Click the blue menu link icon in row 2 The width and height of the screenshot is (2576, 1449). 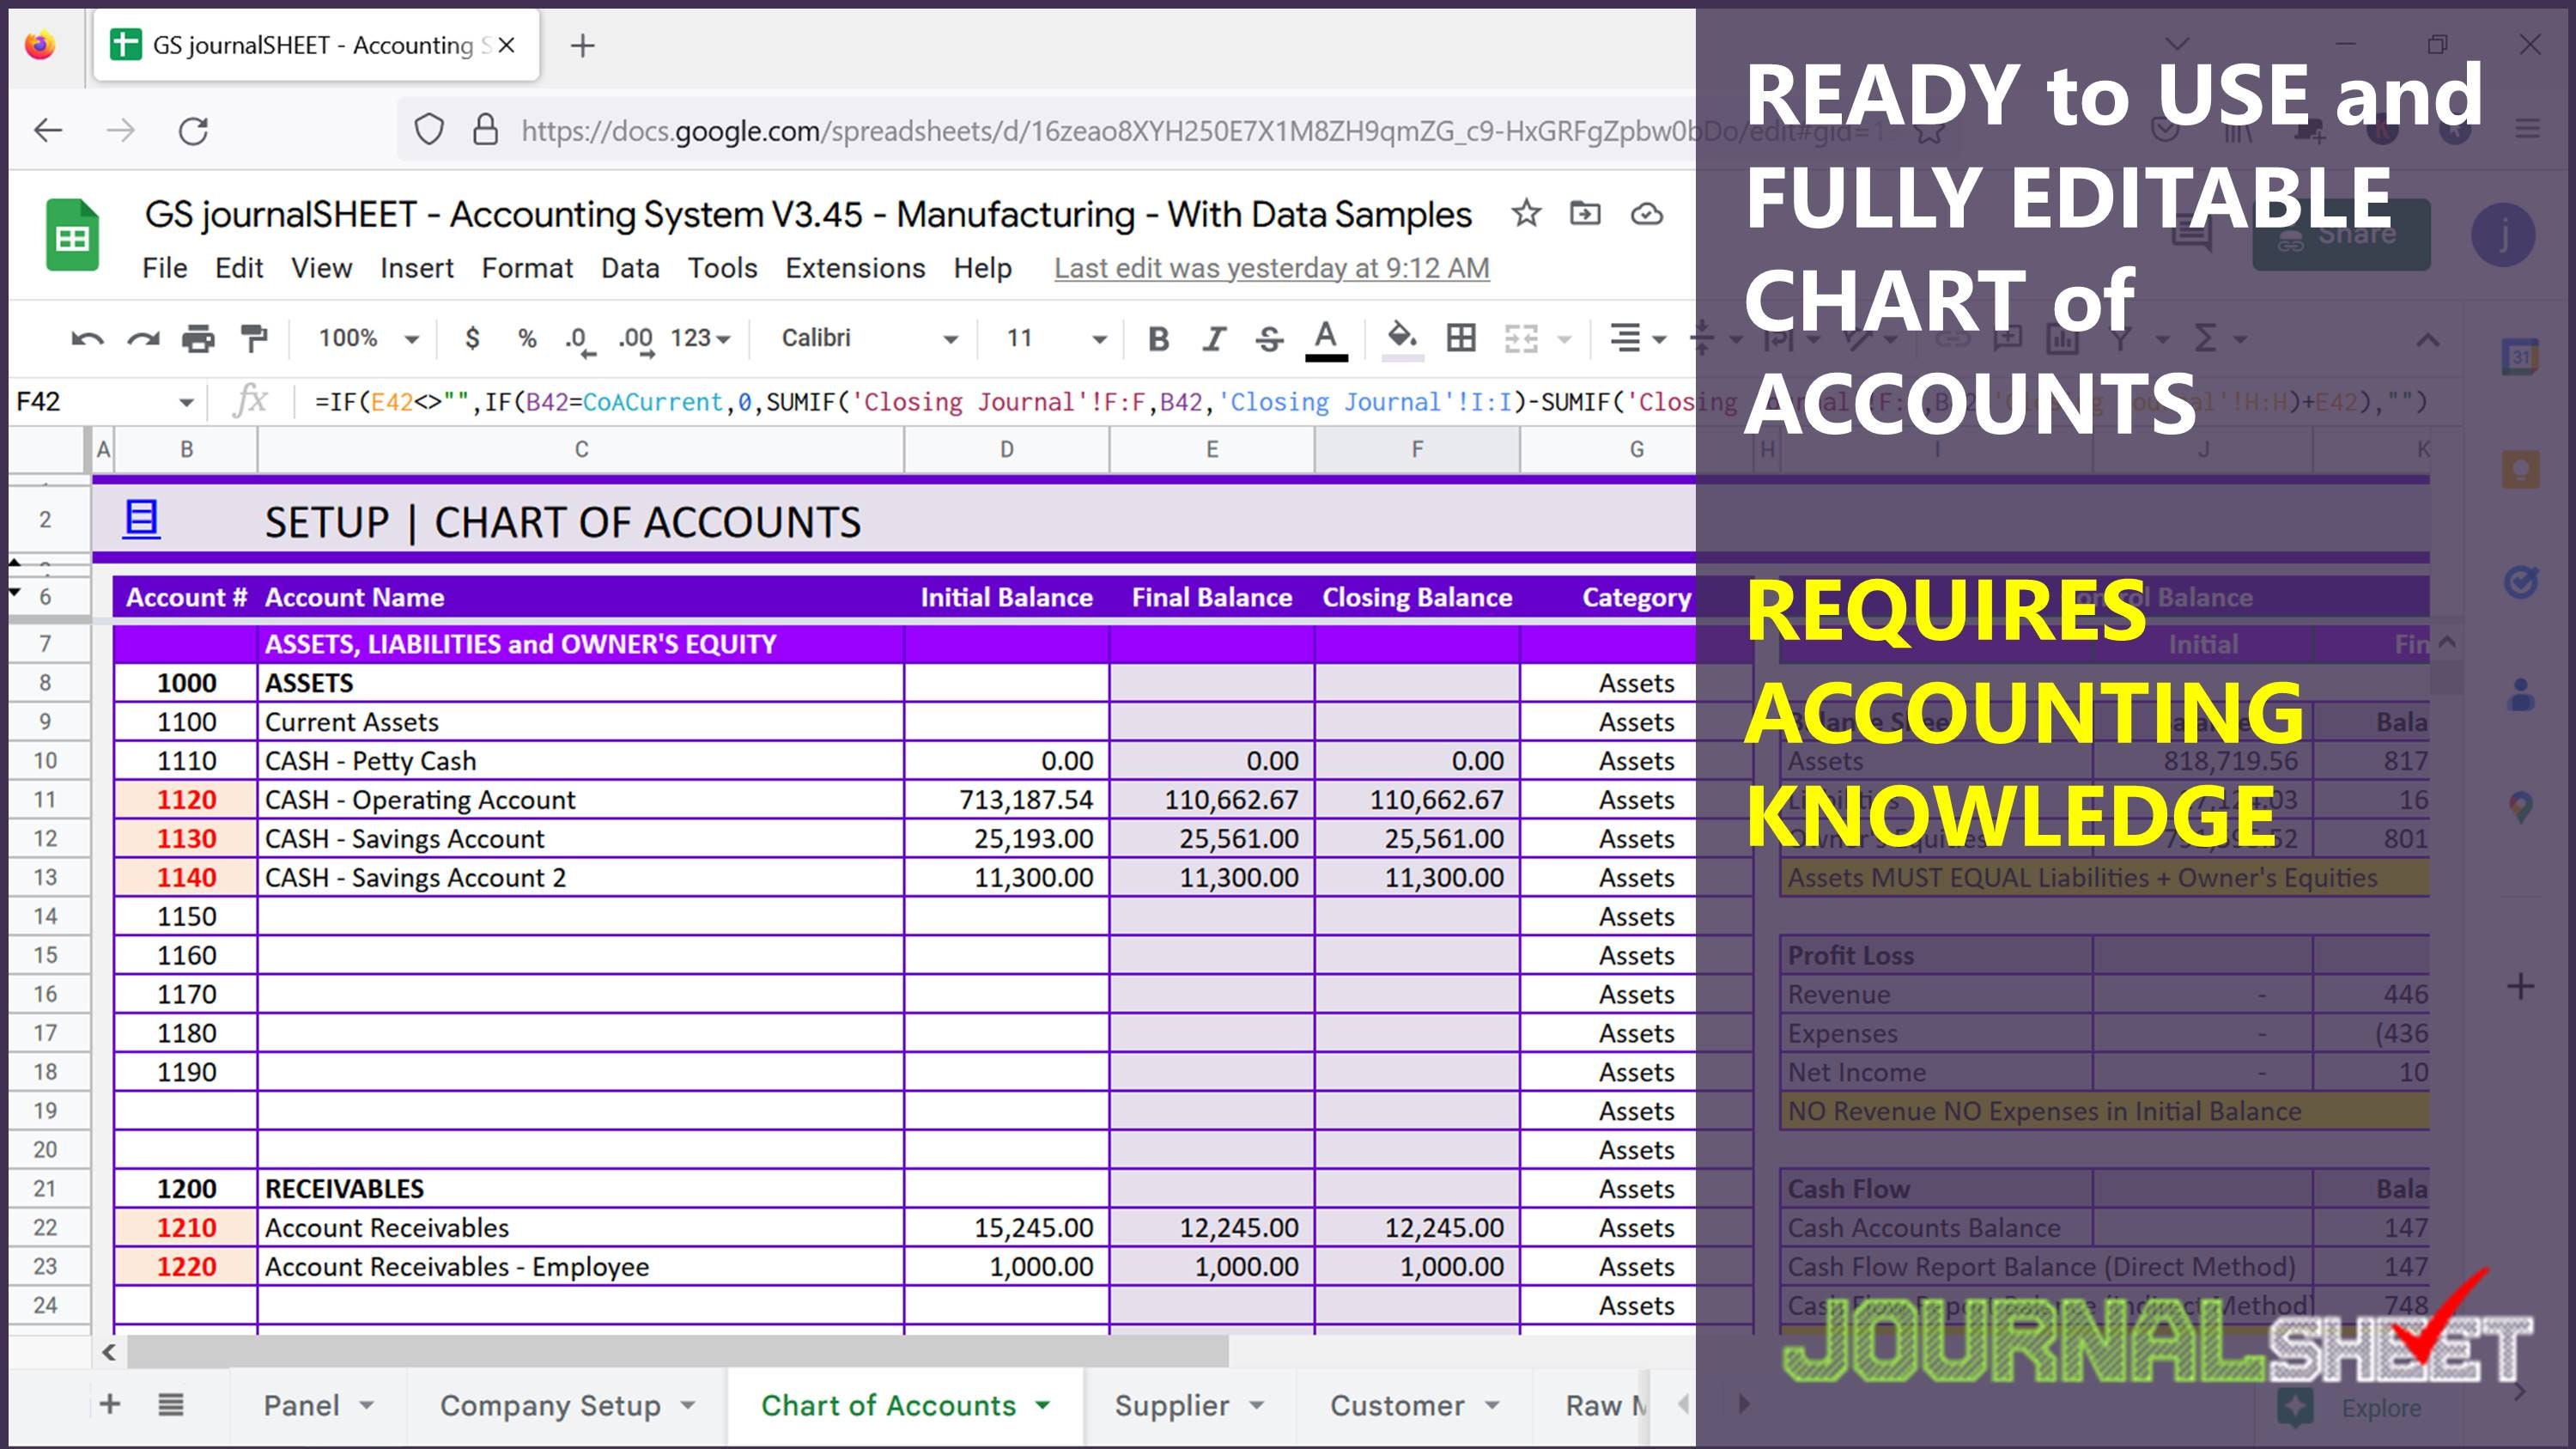(141, 519)
